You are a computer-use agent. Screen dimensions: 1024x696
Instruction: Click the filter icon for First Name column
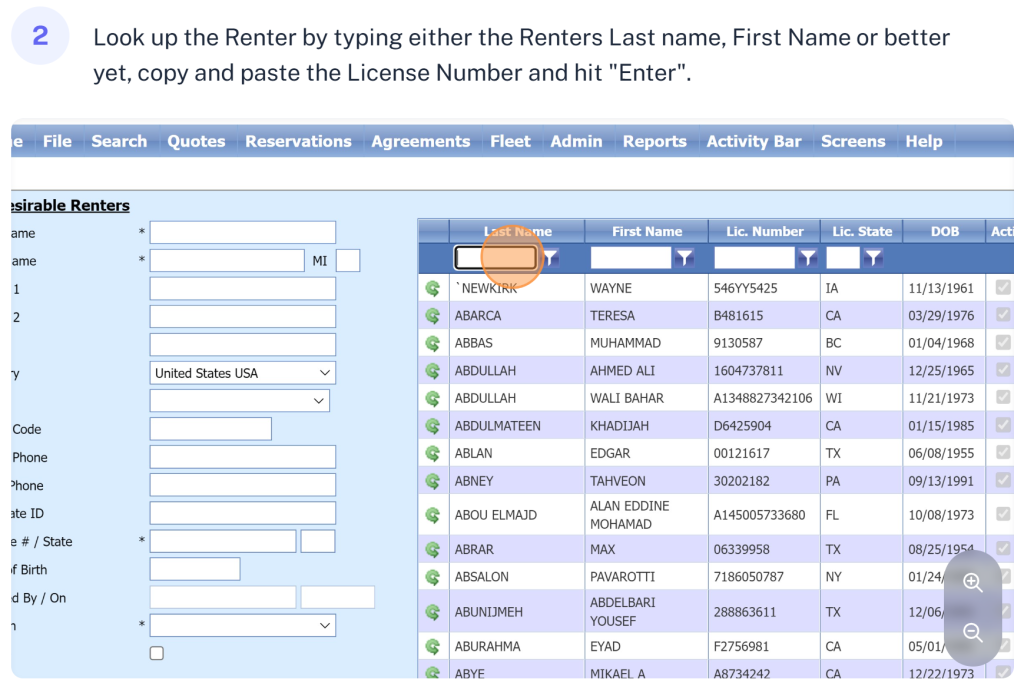tap(684, 258)
